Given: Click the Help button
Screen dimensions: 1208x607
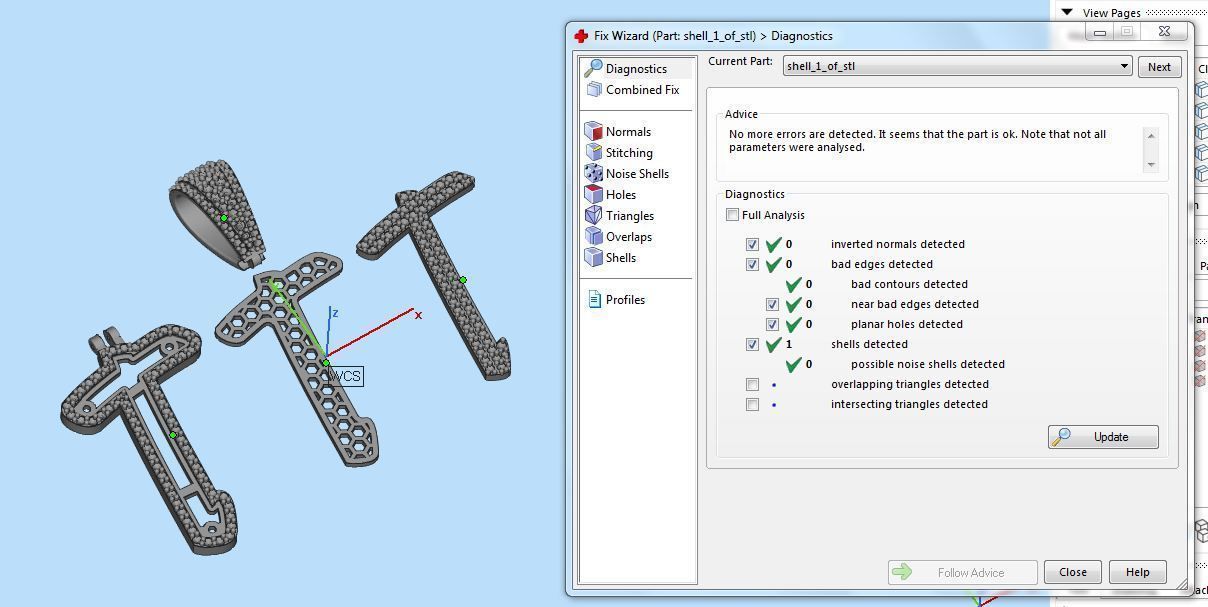Looking at the screenshot, I should coord(1137,572).
